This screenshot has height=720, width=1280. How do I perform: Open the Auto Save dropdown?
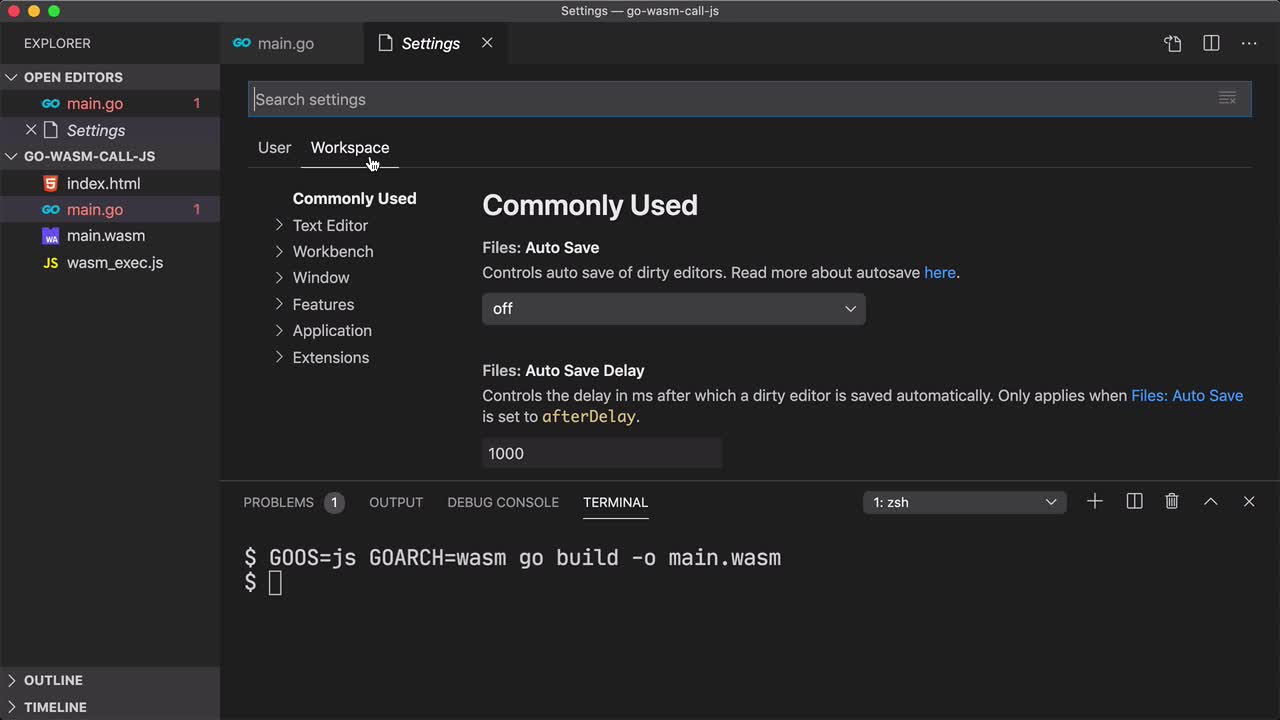(x=673, y=309)
